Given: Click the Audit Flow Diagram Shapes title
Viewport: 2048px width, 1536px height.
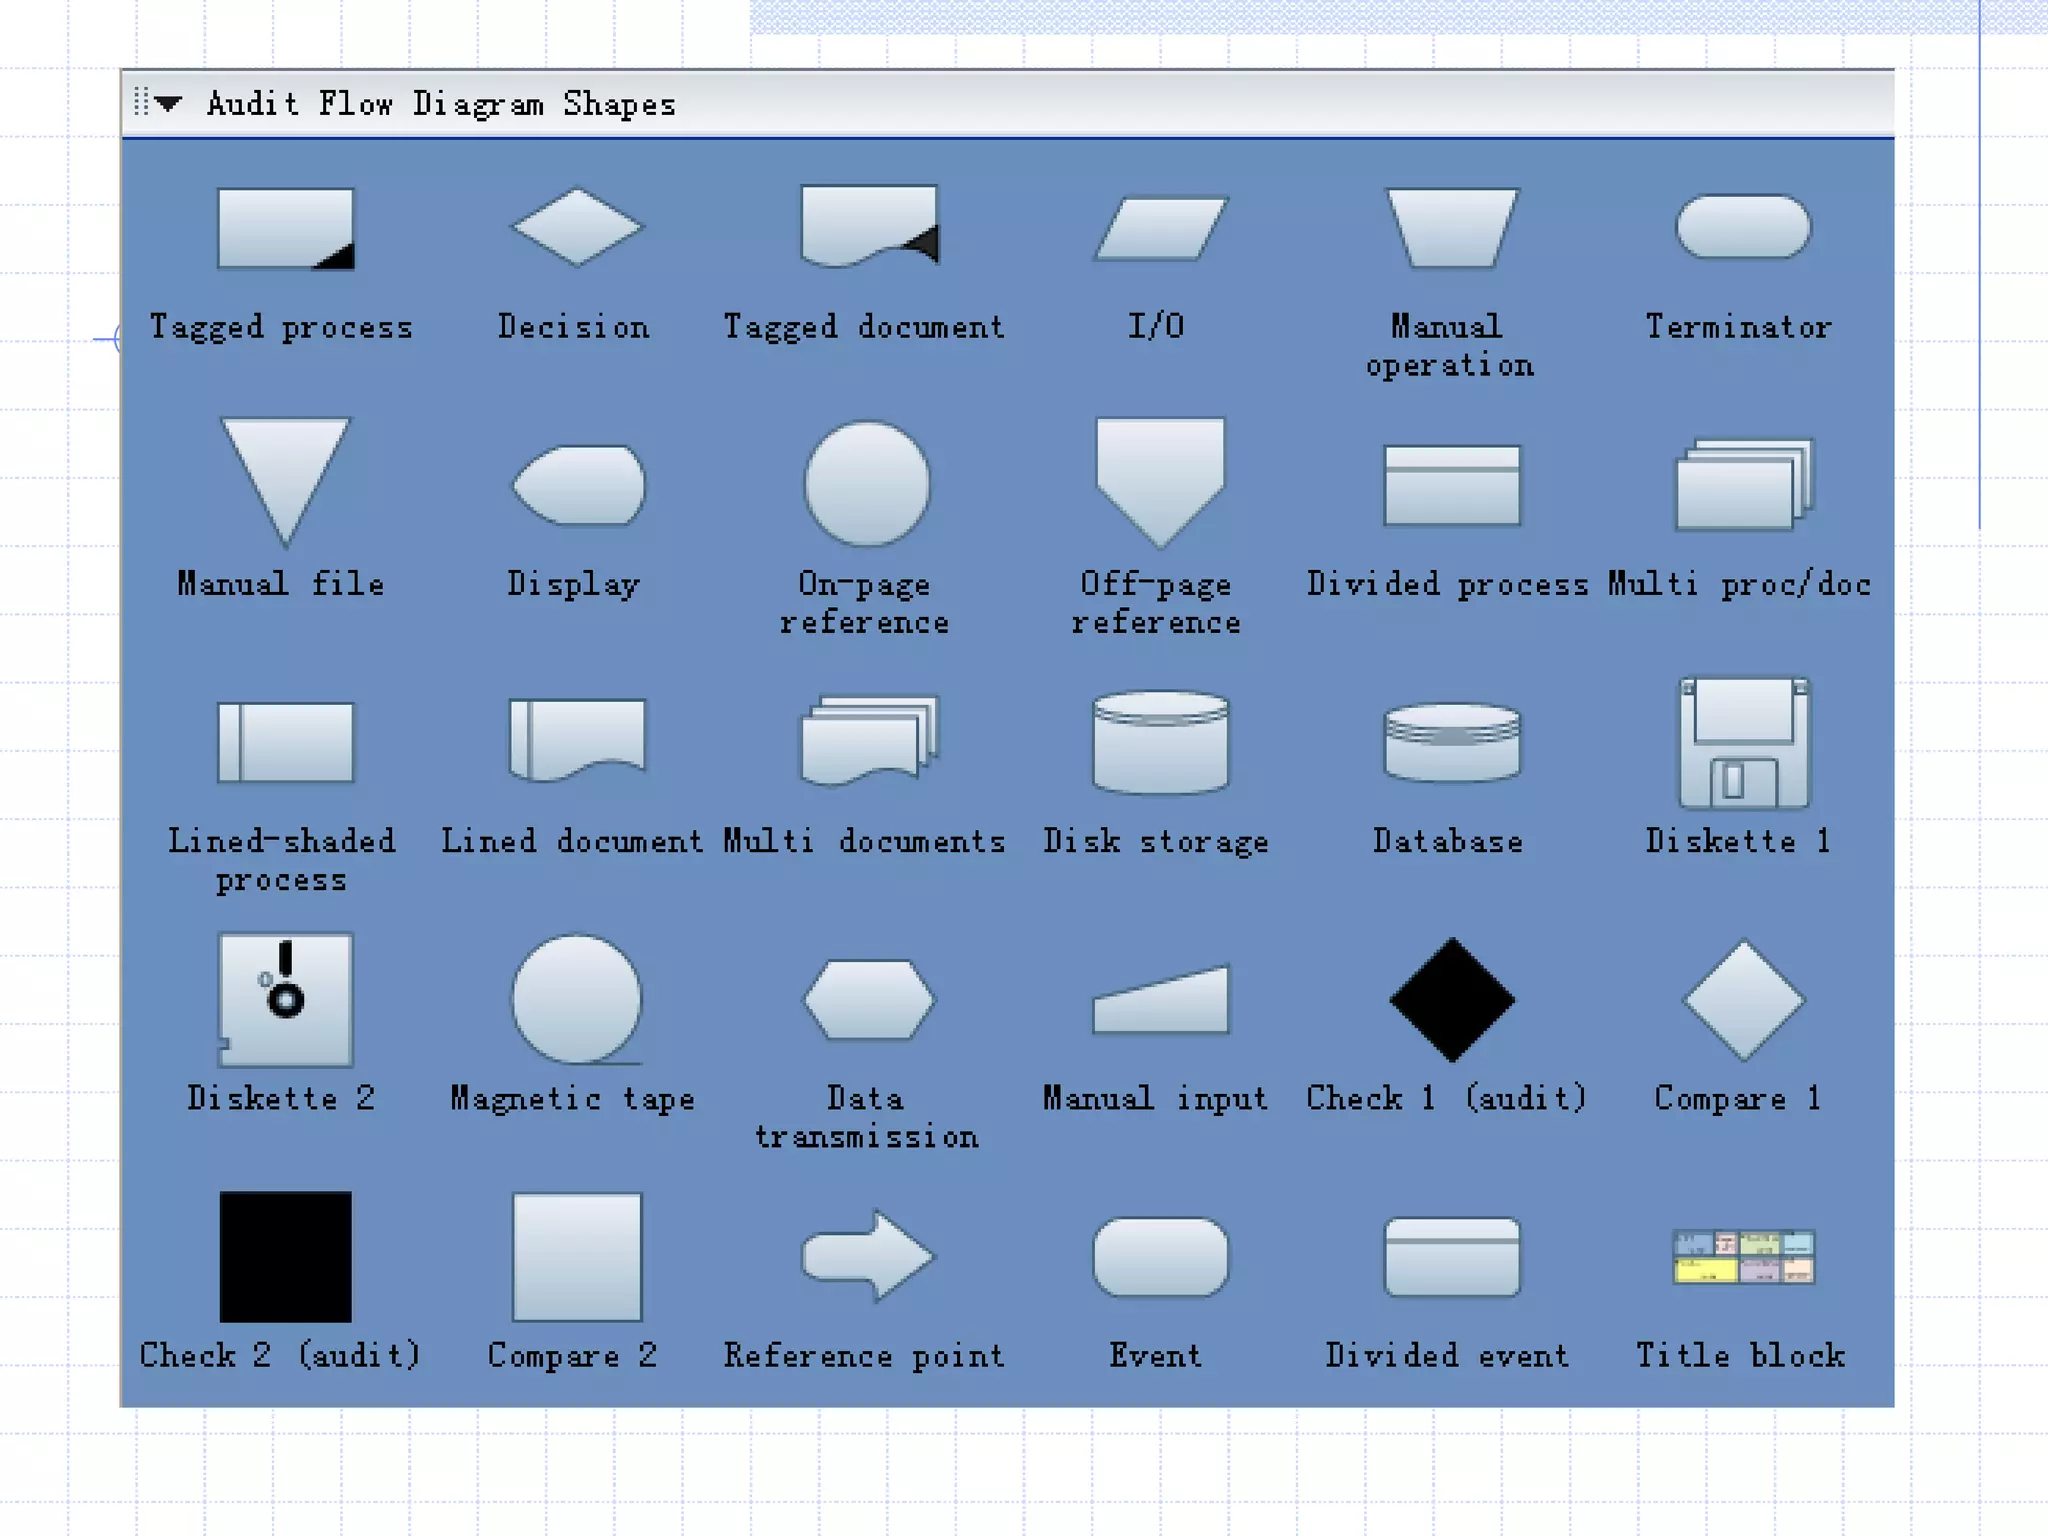Looking at the screenshot, I should point(441,104).
